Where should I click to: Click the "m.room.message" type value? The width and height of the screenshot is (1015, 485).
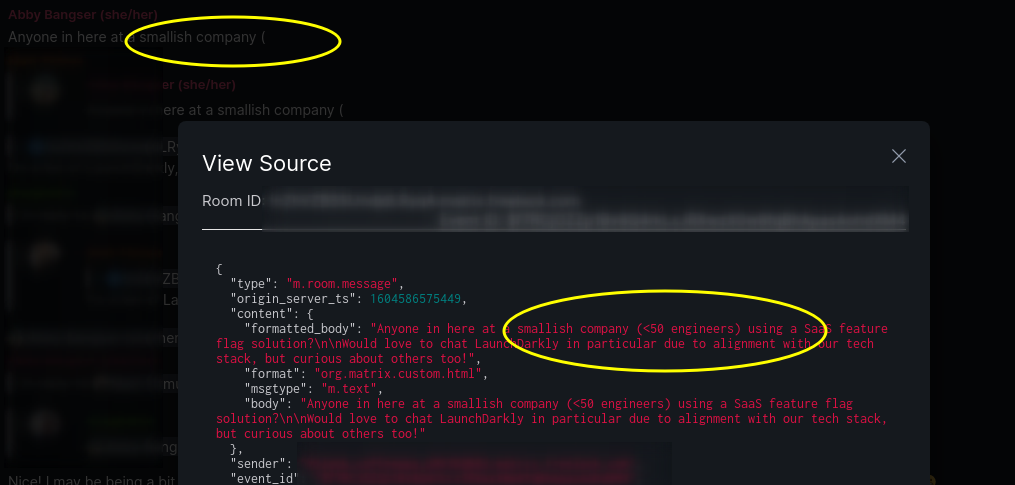(x=342, y=284)
